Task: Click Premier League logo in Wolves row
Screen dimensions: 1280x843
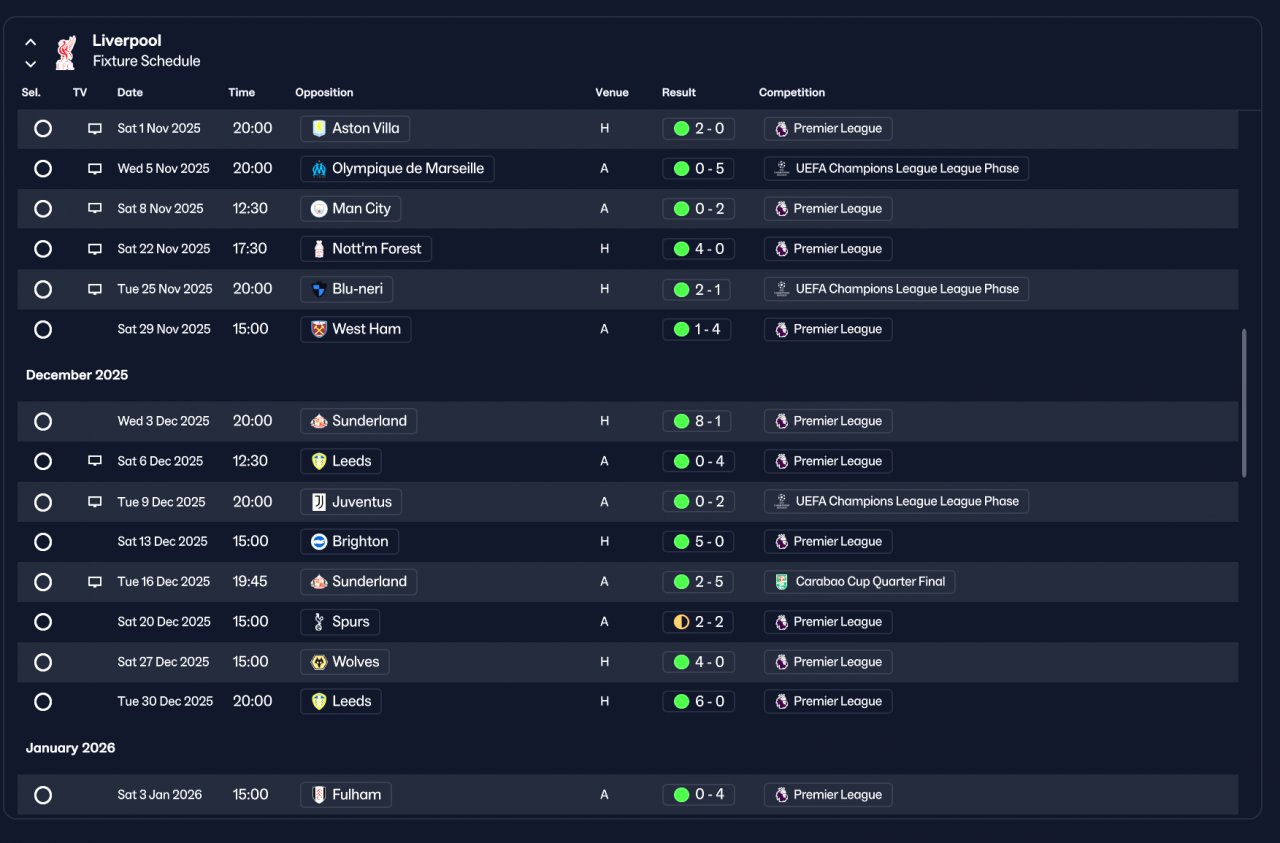Action: tap(781, 661)
